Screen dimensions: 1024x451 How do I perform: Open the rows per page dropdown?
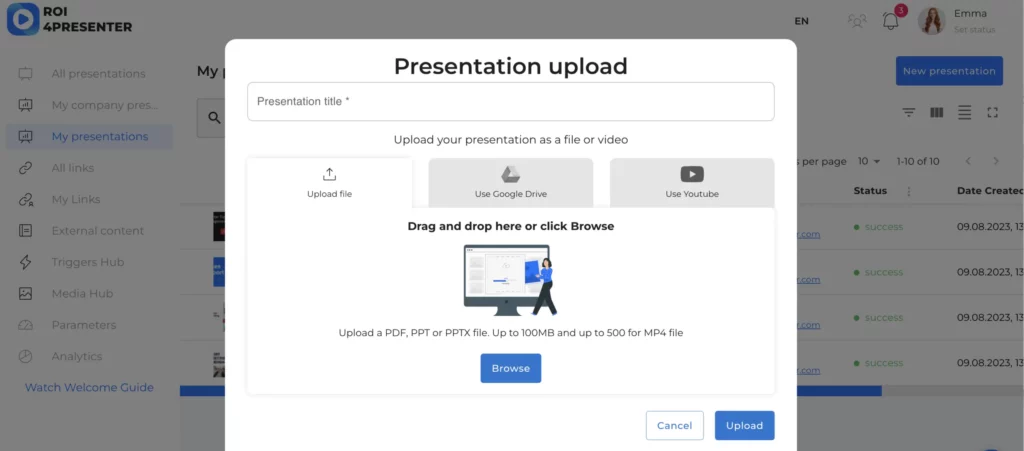pos(869,161)
